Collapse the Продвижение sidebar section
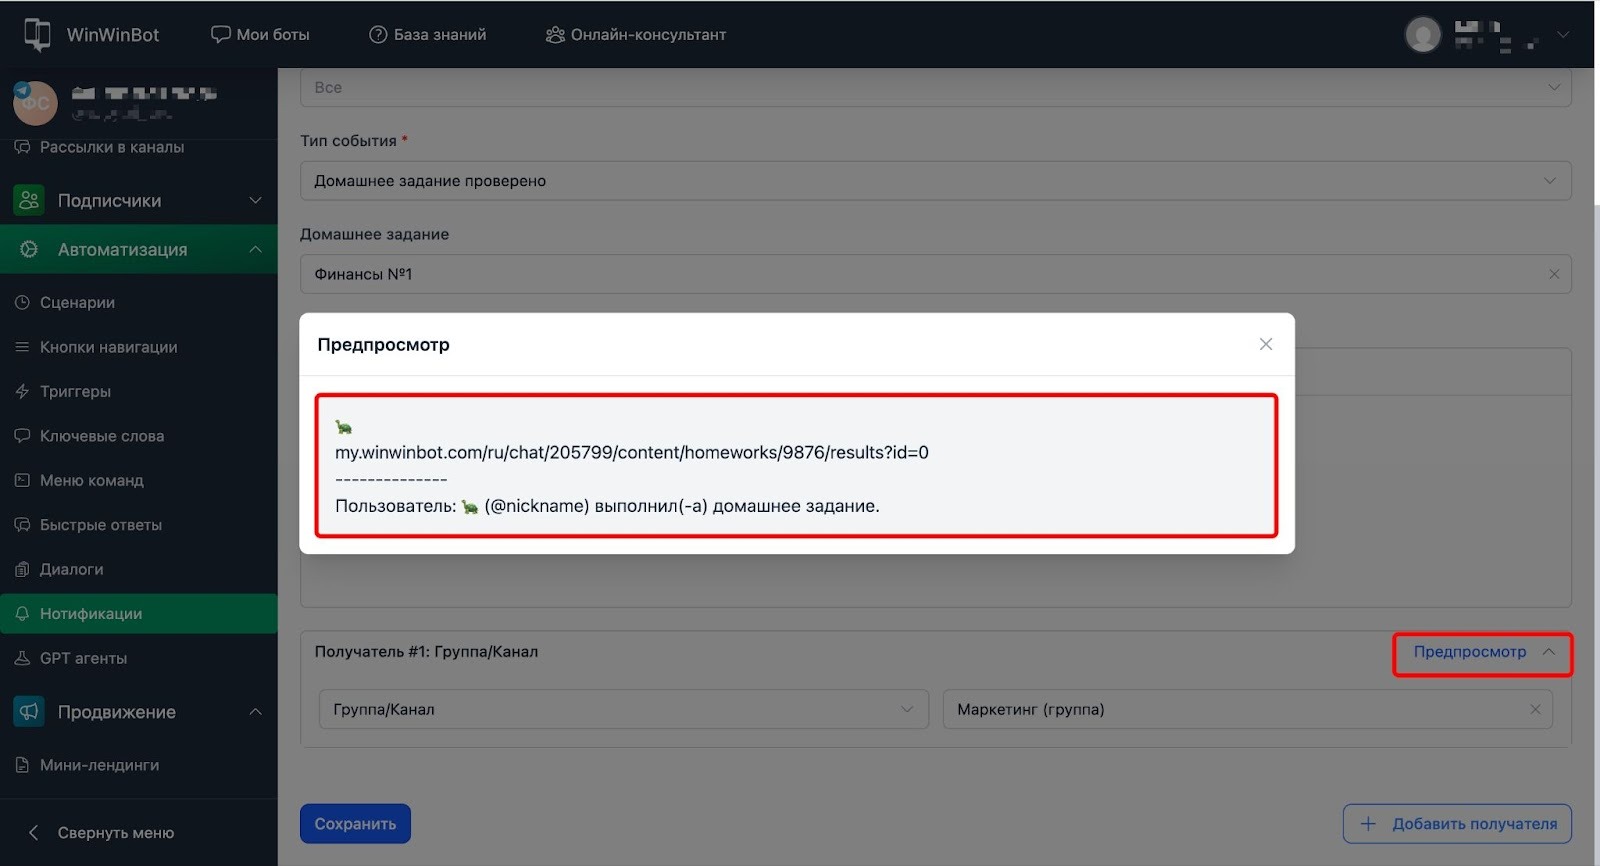This screenshot has height=866, width=1600. [x=255, y=712]
